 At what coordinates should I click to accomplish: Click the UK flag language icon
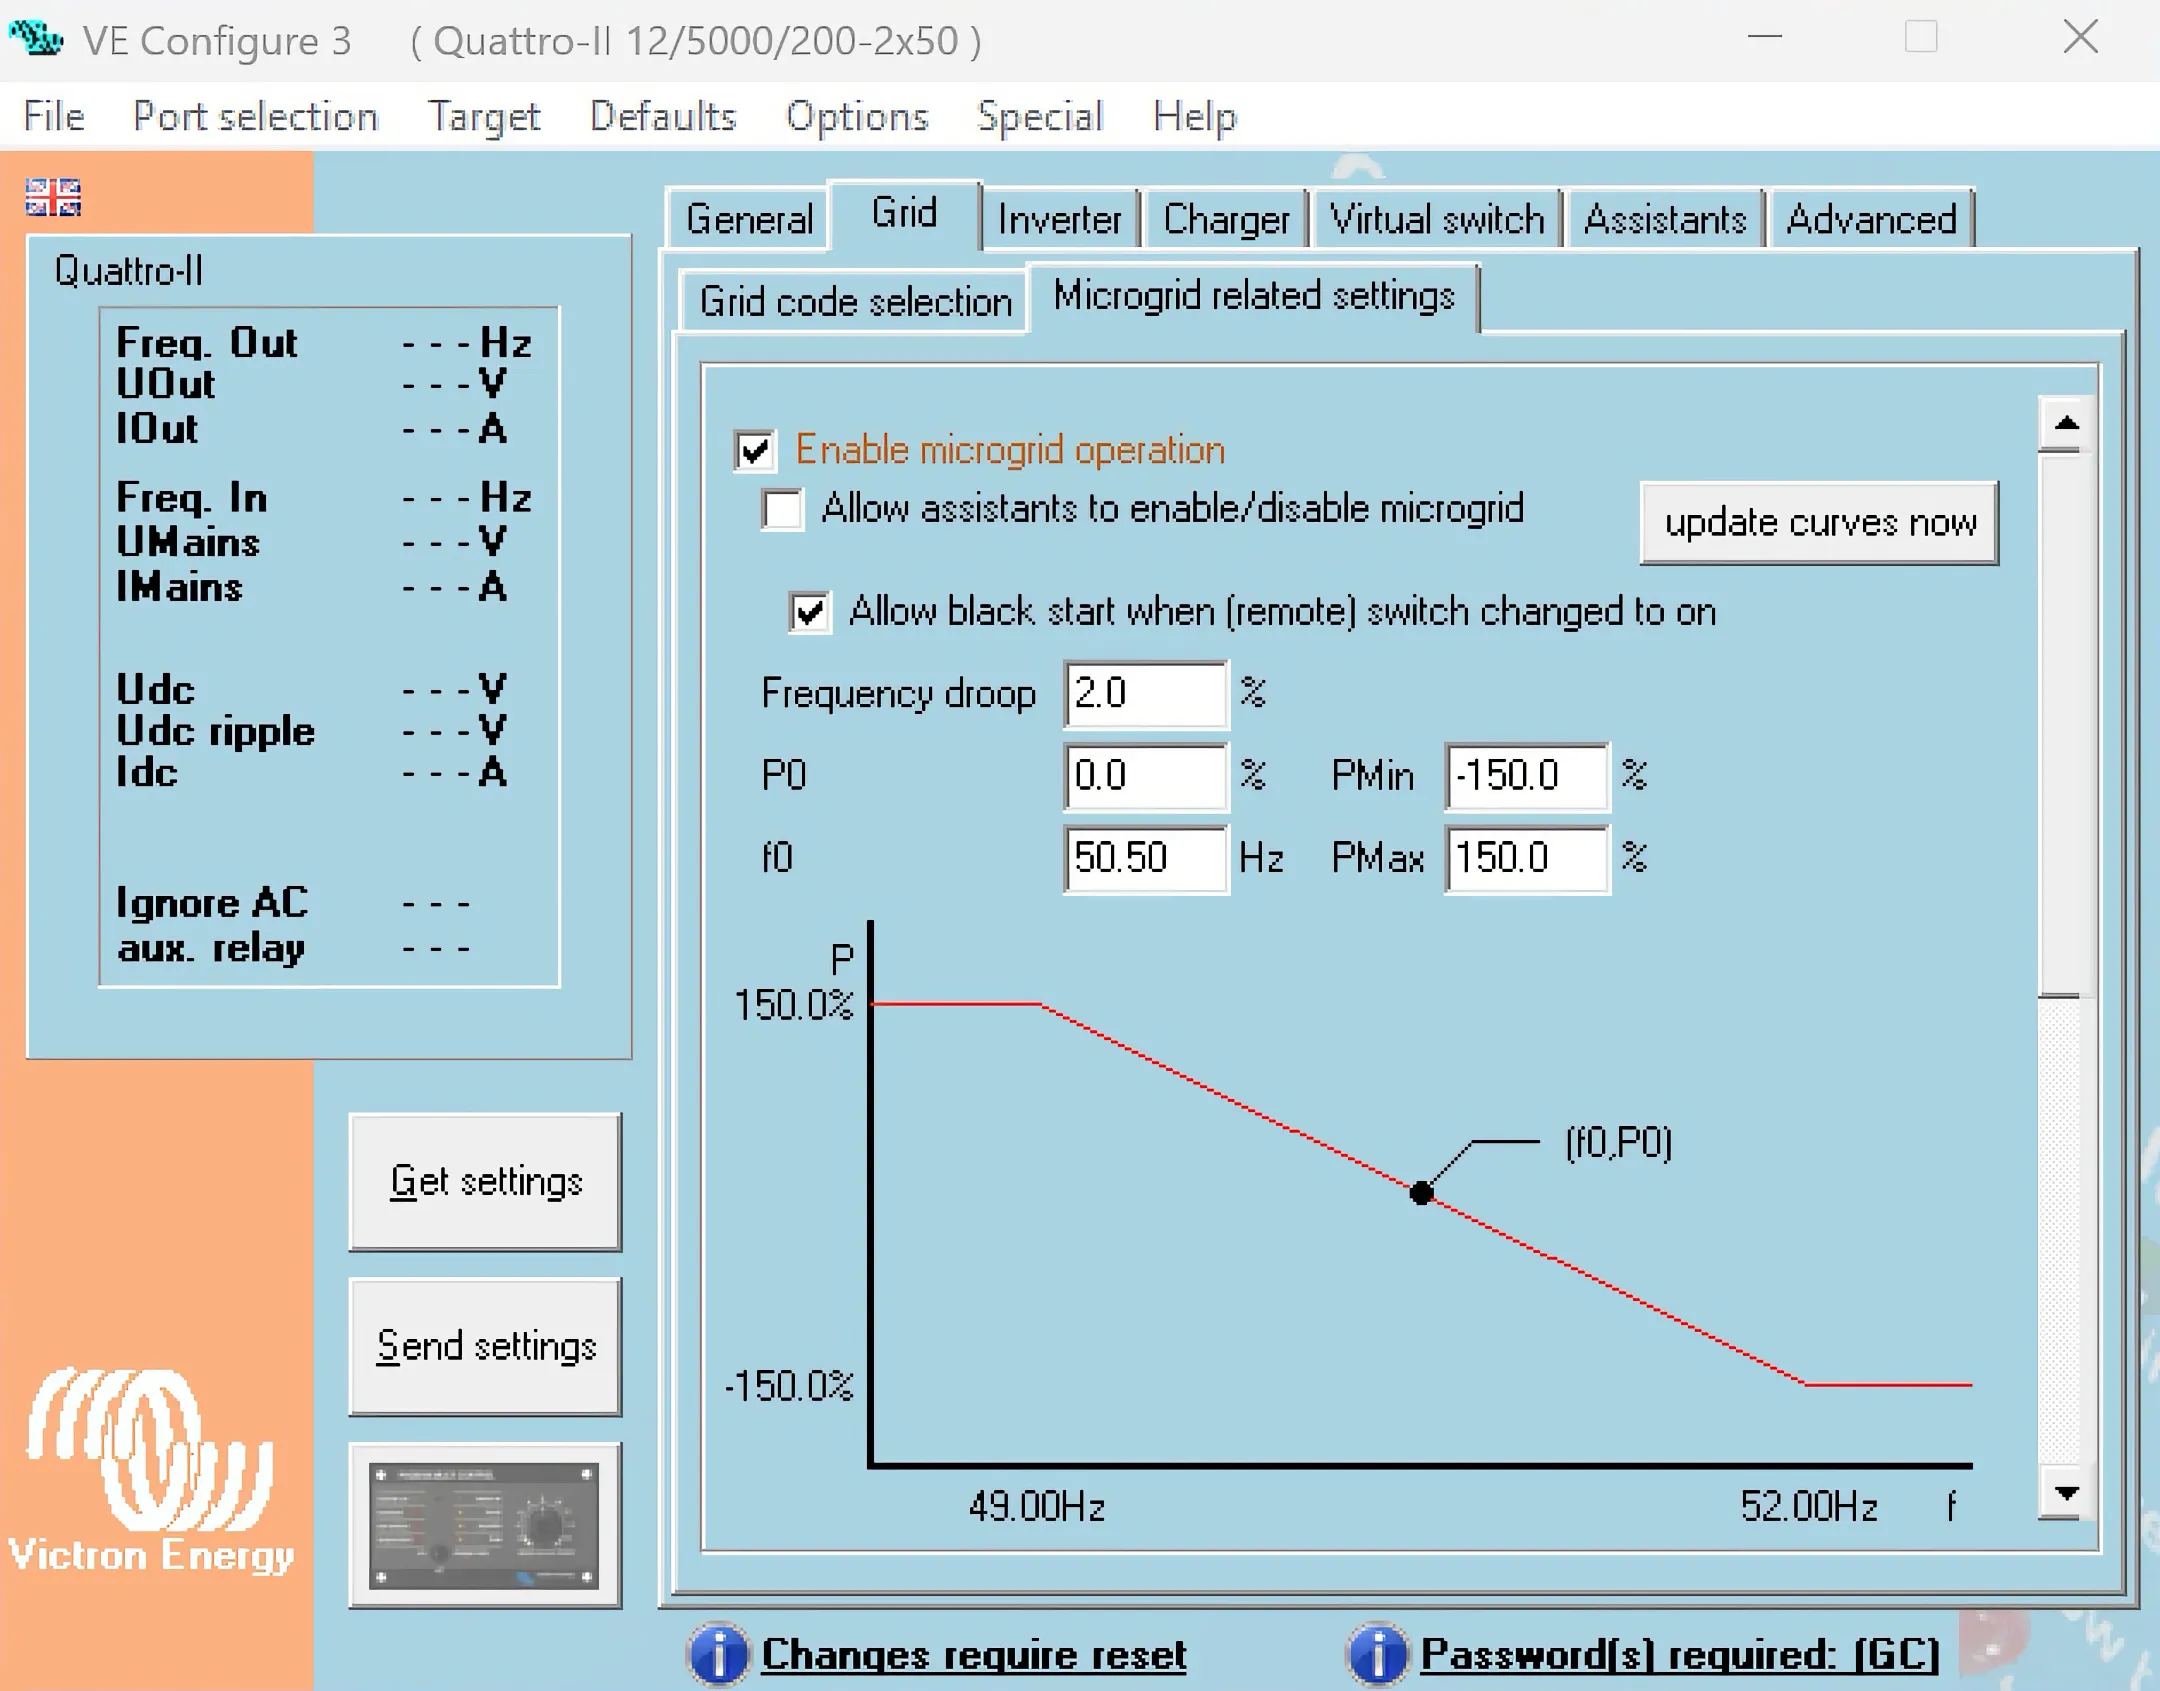(53, 197)
